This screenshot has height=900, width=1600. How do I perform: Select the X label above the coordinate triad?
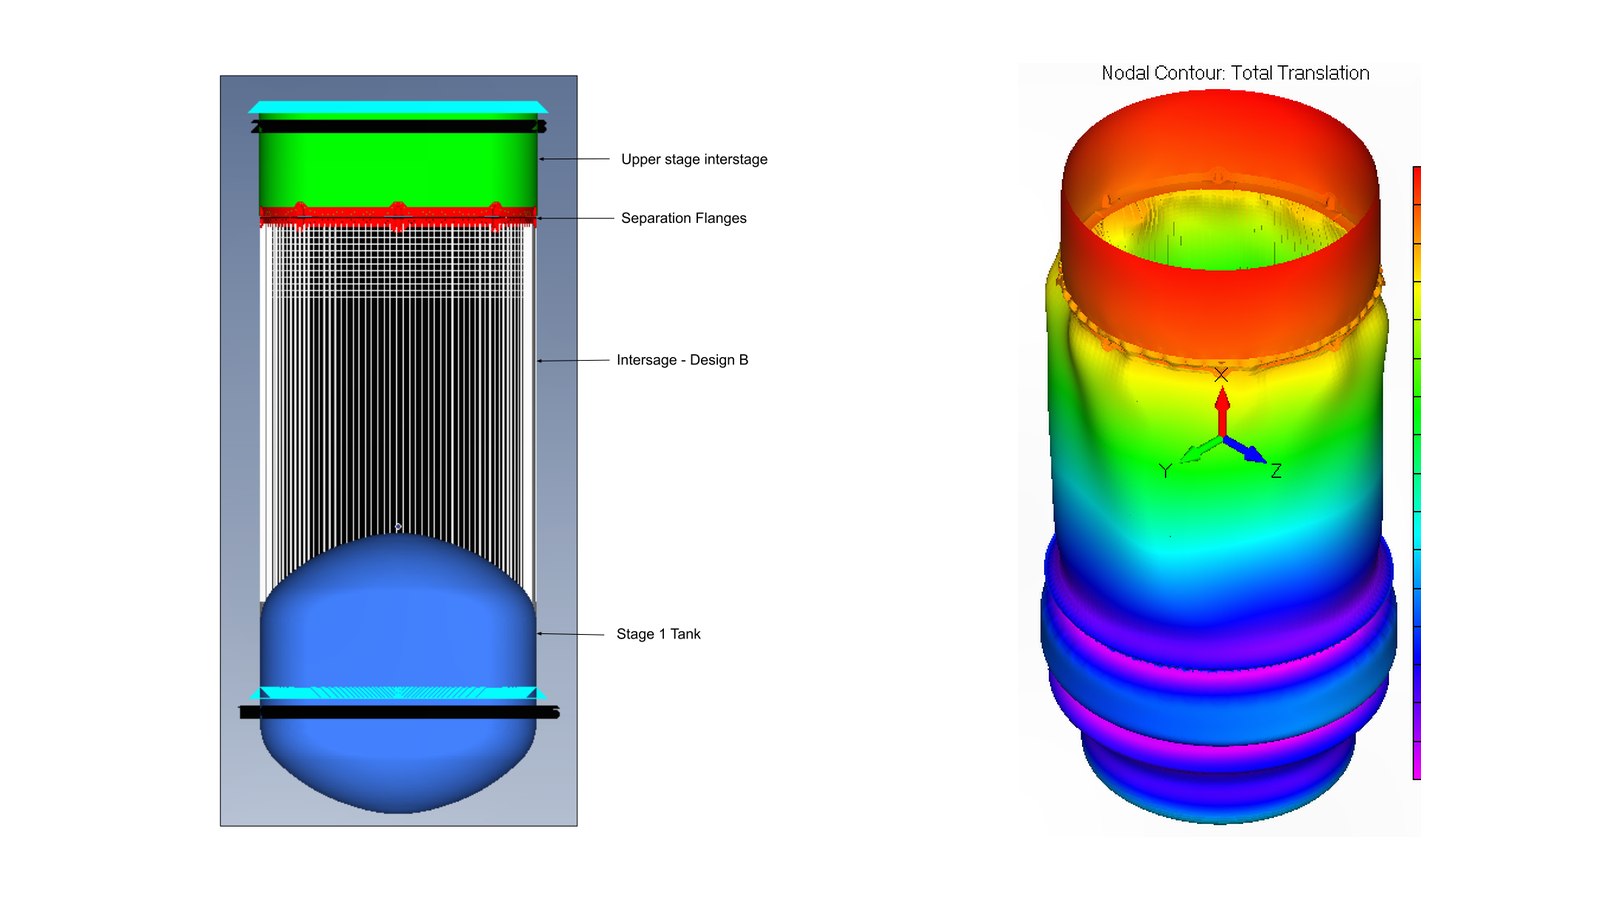[1221, 375]
